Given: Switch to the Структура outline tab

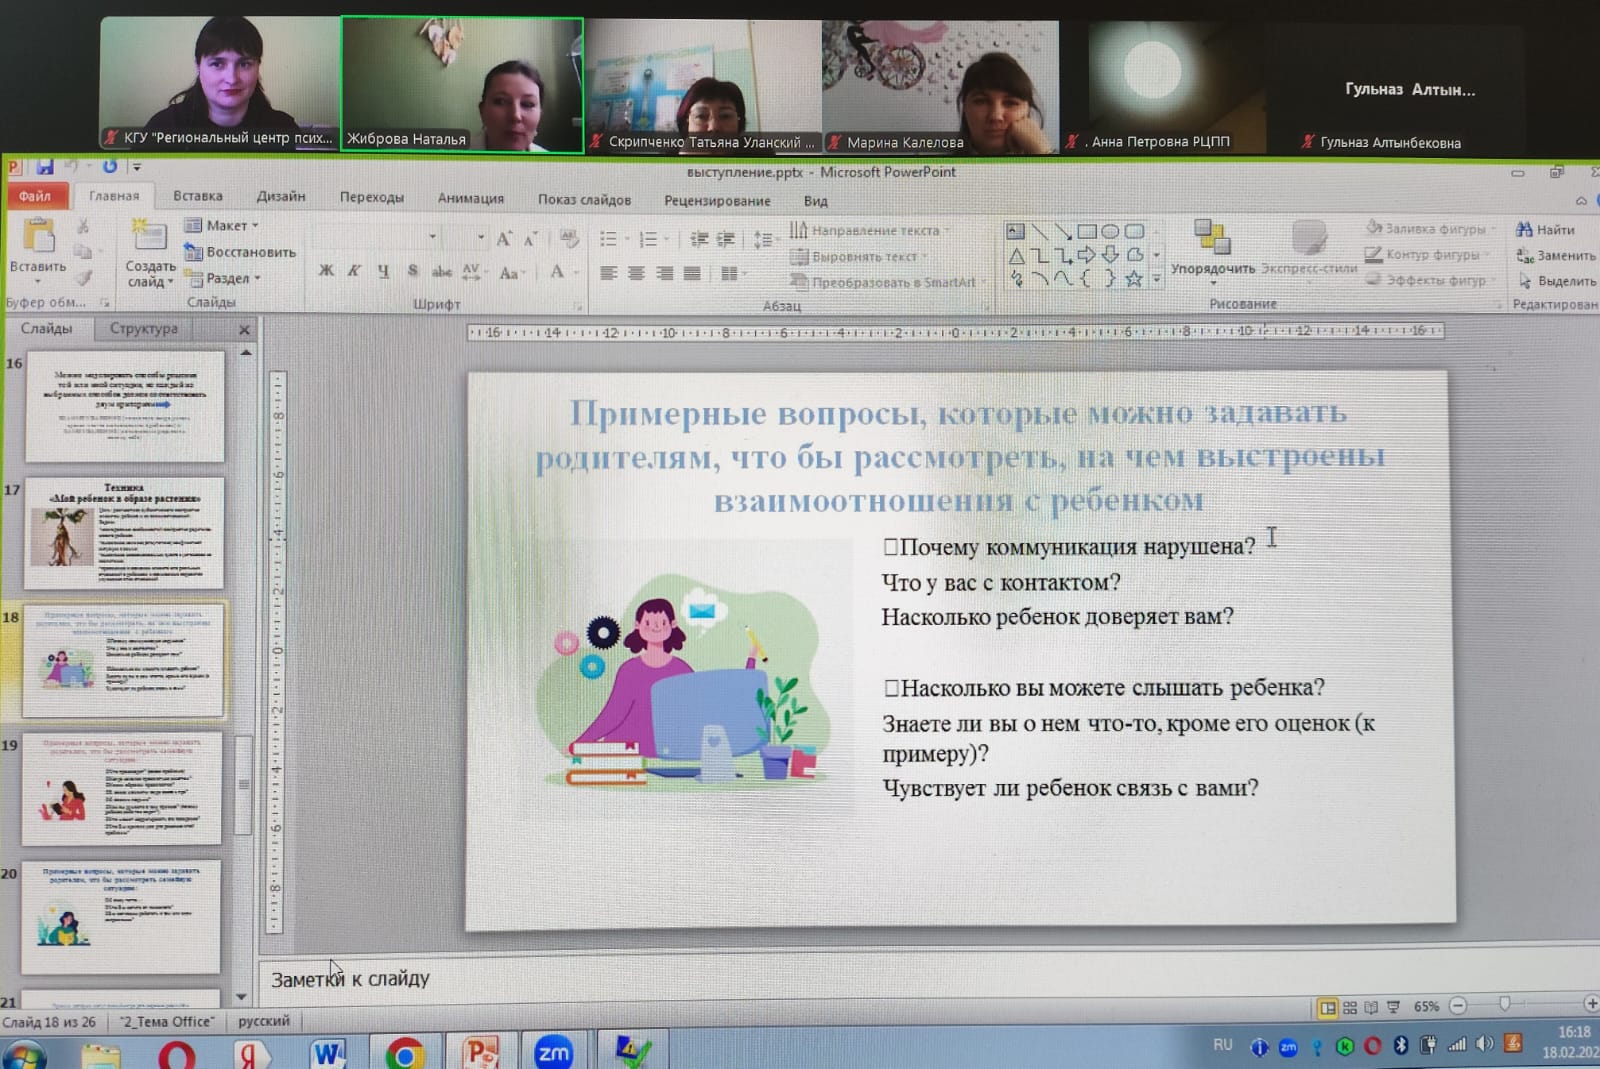Looking at the screenshot, I should [x=143, y=328].
